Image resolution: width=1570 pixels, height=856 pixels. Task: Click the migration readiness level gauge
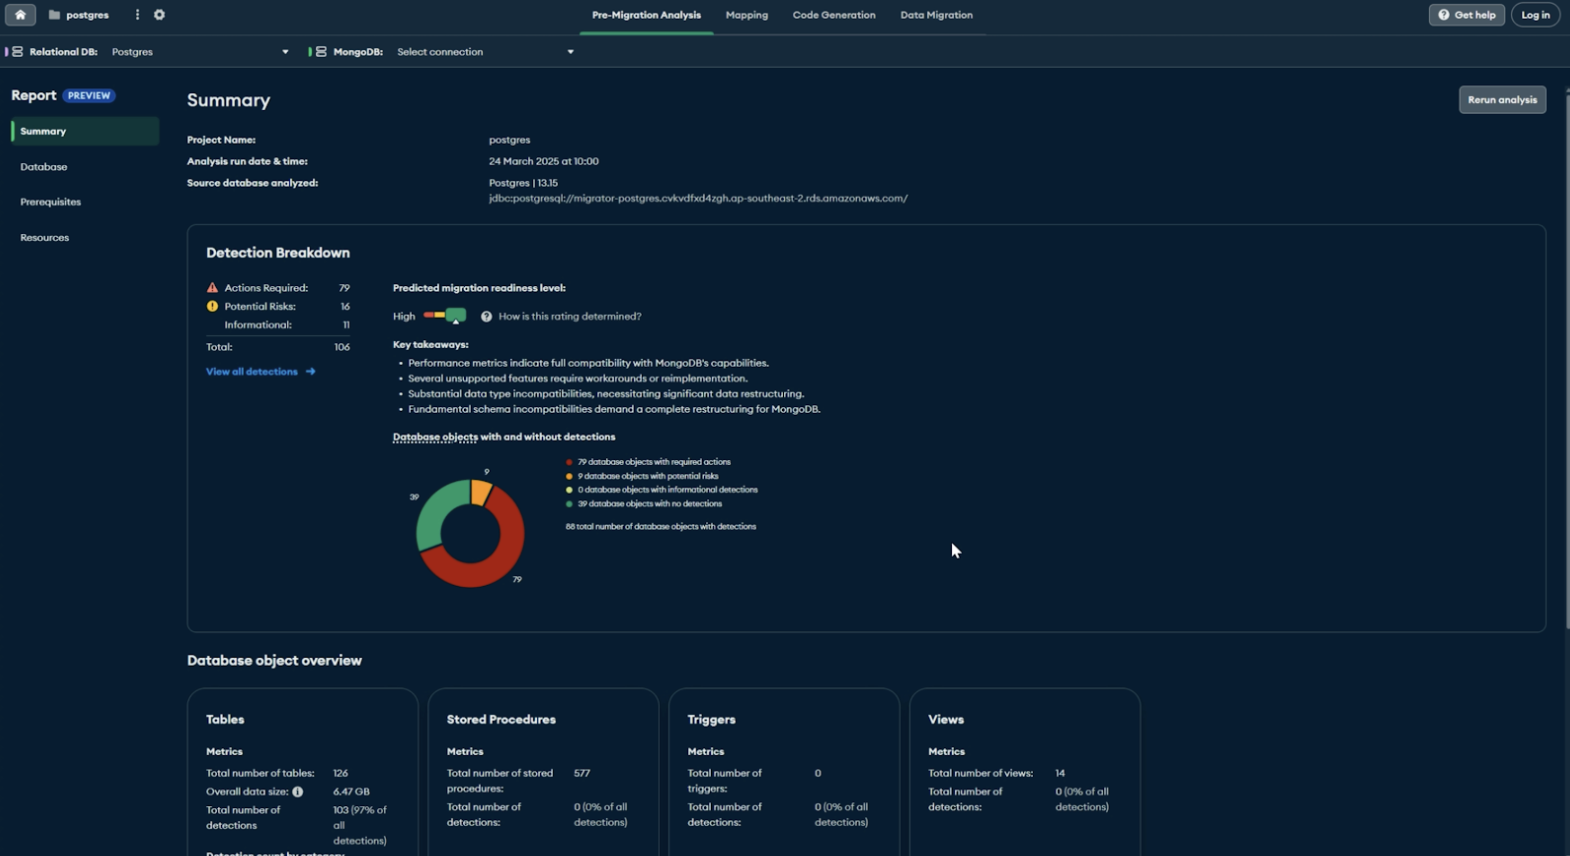click(x=445, y=316)
